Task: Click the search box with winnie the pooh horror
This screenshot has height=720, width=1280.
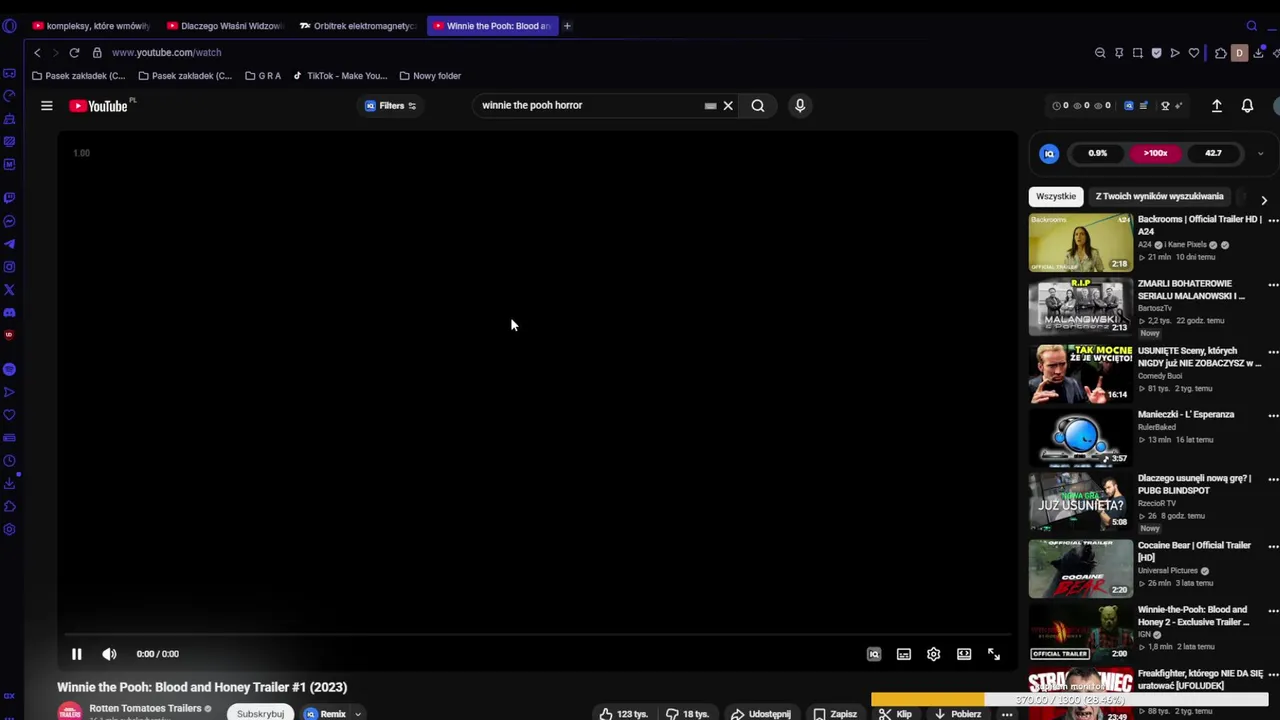Action: 590,105
